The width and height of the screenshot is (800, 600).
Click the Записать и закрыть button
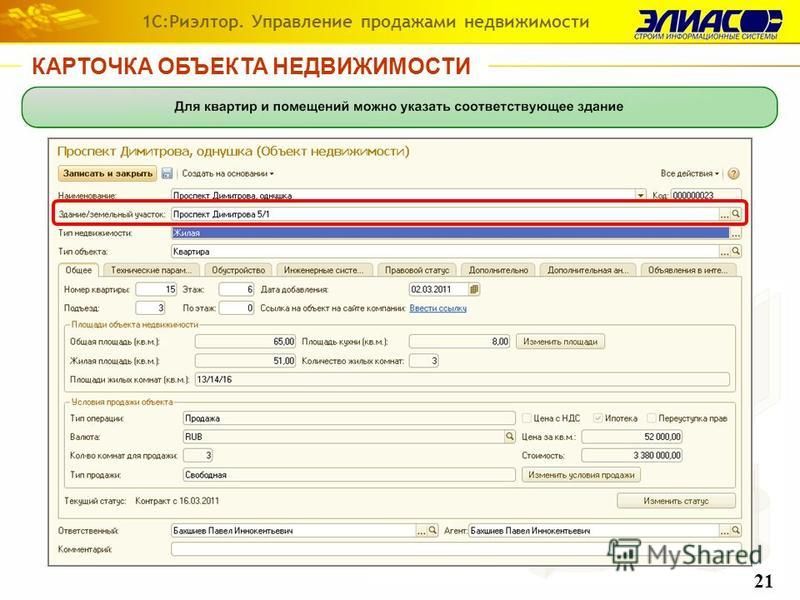[108, 173]
